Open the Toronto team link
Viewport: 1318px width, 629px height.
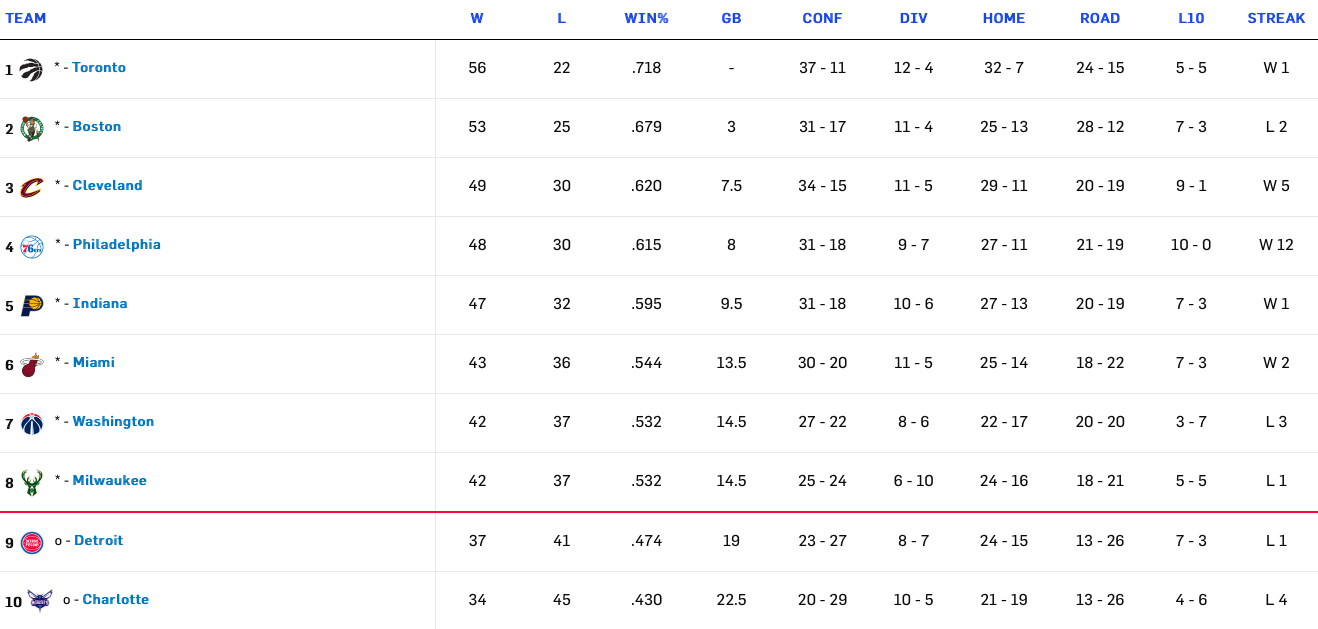click(99, 67)
